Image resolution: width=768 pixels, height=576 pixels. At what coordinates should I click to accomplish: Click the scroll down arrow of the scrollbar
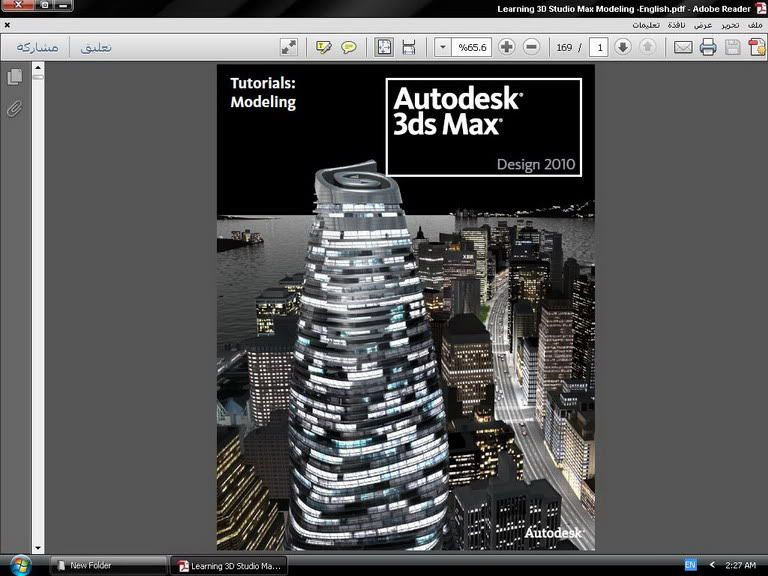click(x=38, y=548)
